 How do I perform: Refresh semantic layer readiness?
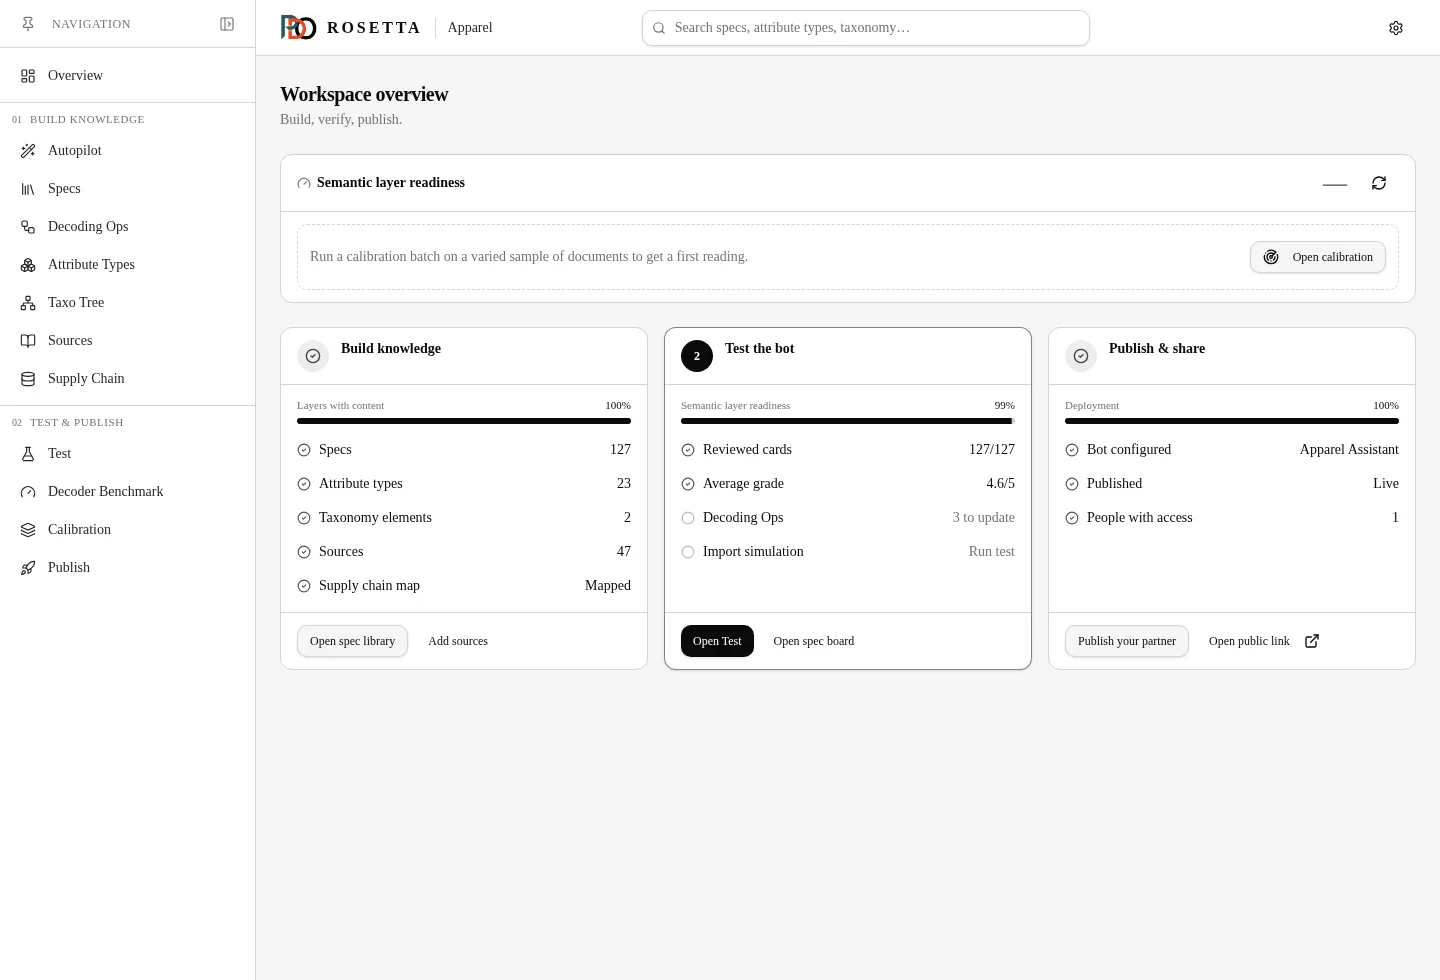click(1379, 183)
